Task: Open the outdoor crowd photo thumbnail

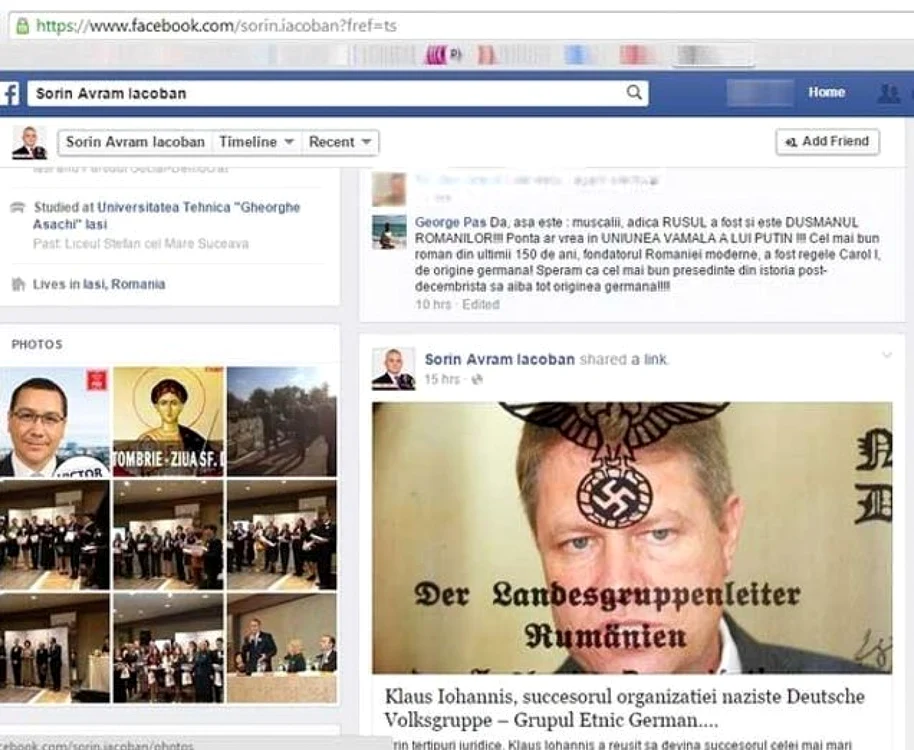Action: click(282, 421)
